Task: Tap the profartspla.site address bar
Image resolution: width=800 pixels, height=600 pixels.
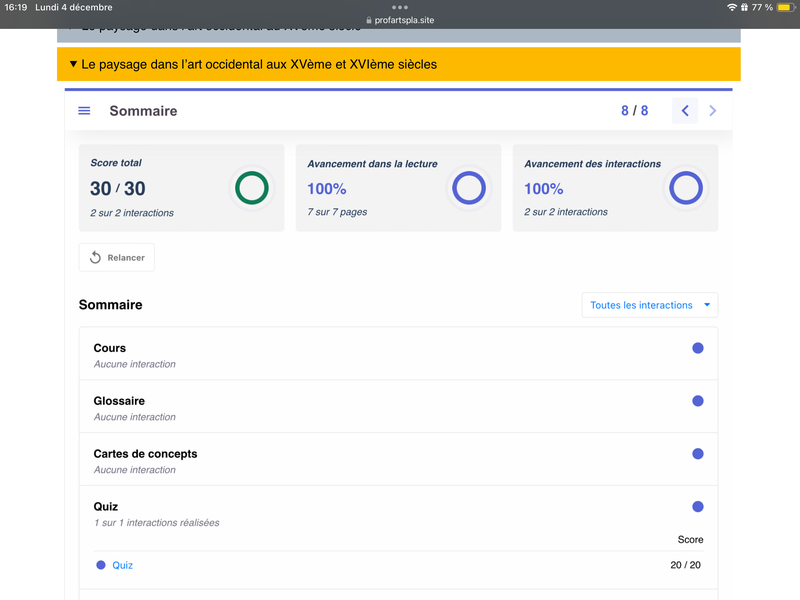Action: pos(400,20)
